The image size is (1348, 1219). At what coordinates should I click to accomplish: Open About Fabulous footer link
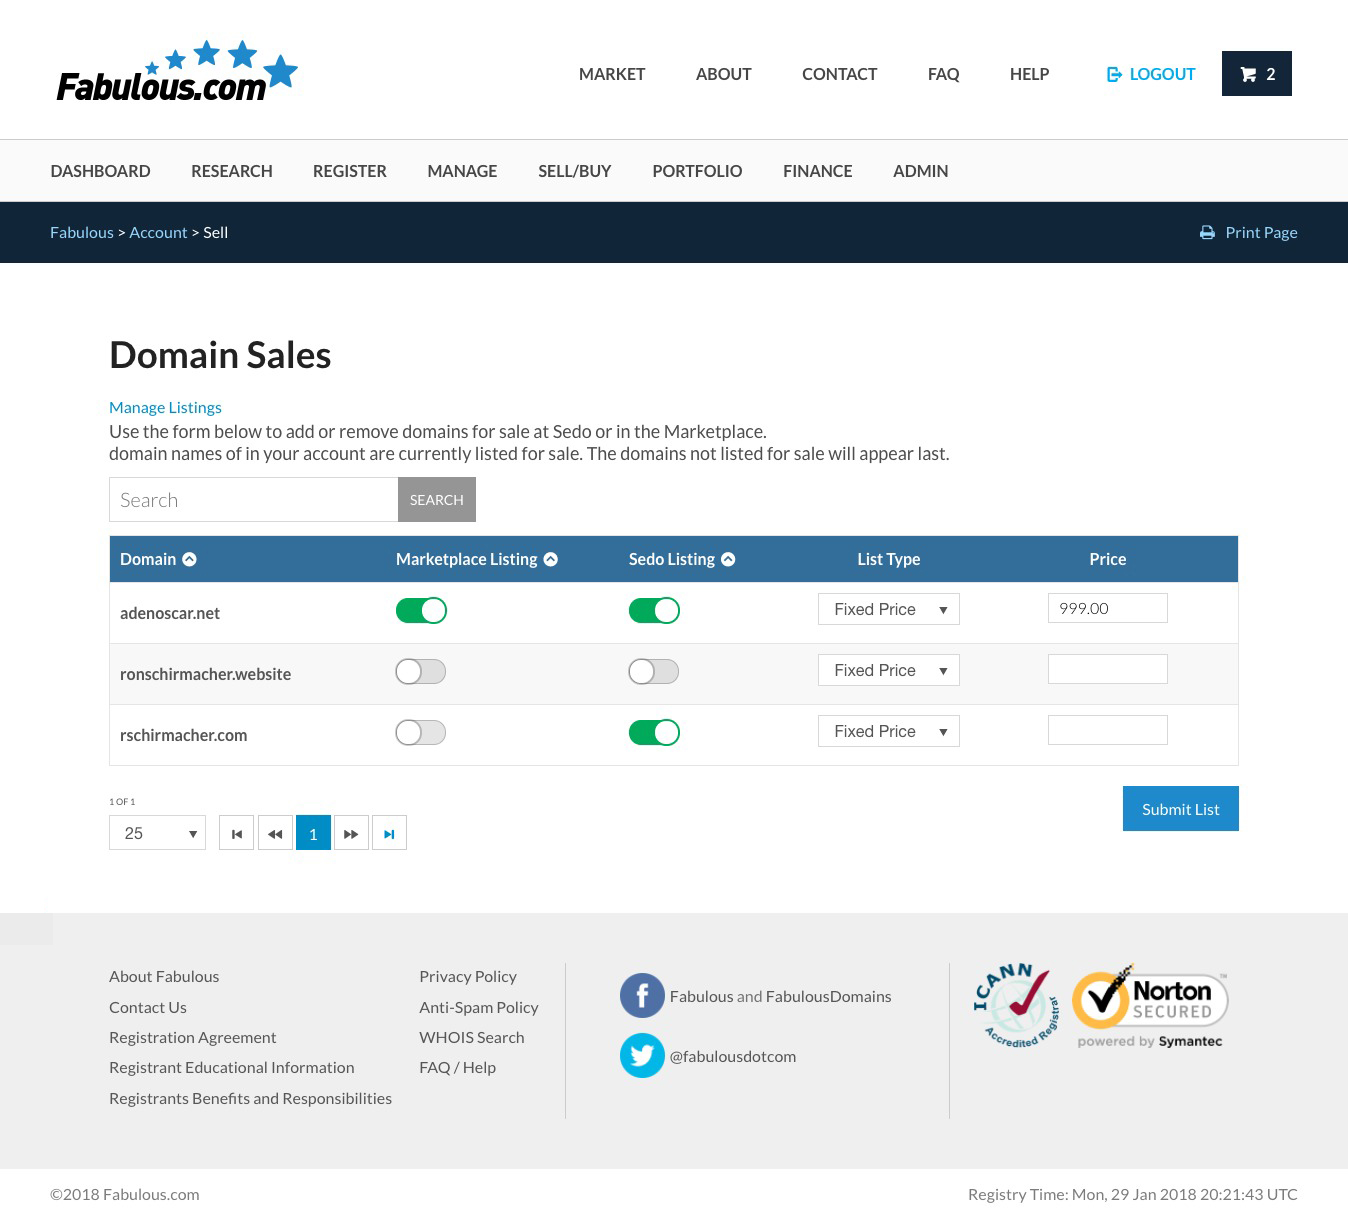164,976
